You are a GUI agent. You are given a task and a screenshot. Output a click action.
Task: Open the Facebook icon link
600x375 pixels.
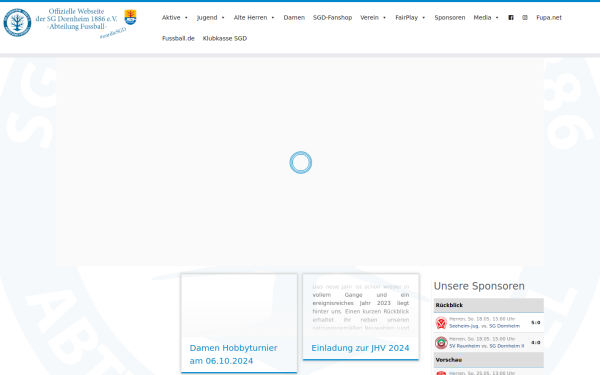click(511, 18)
